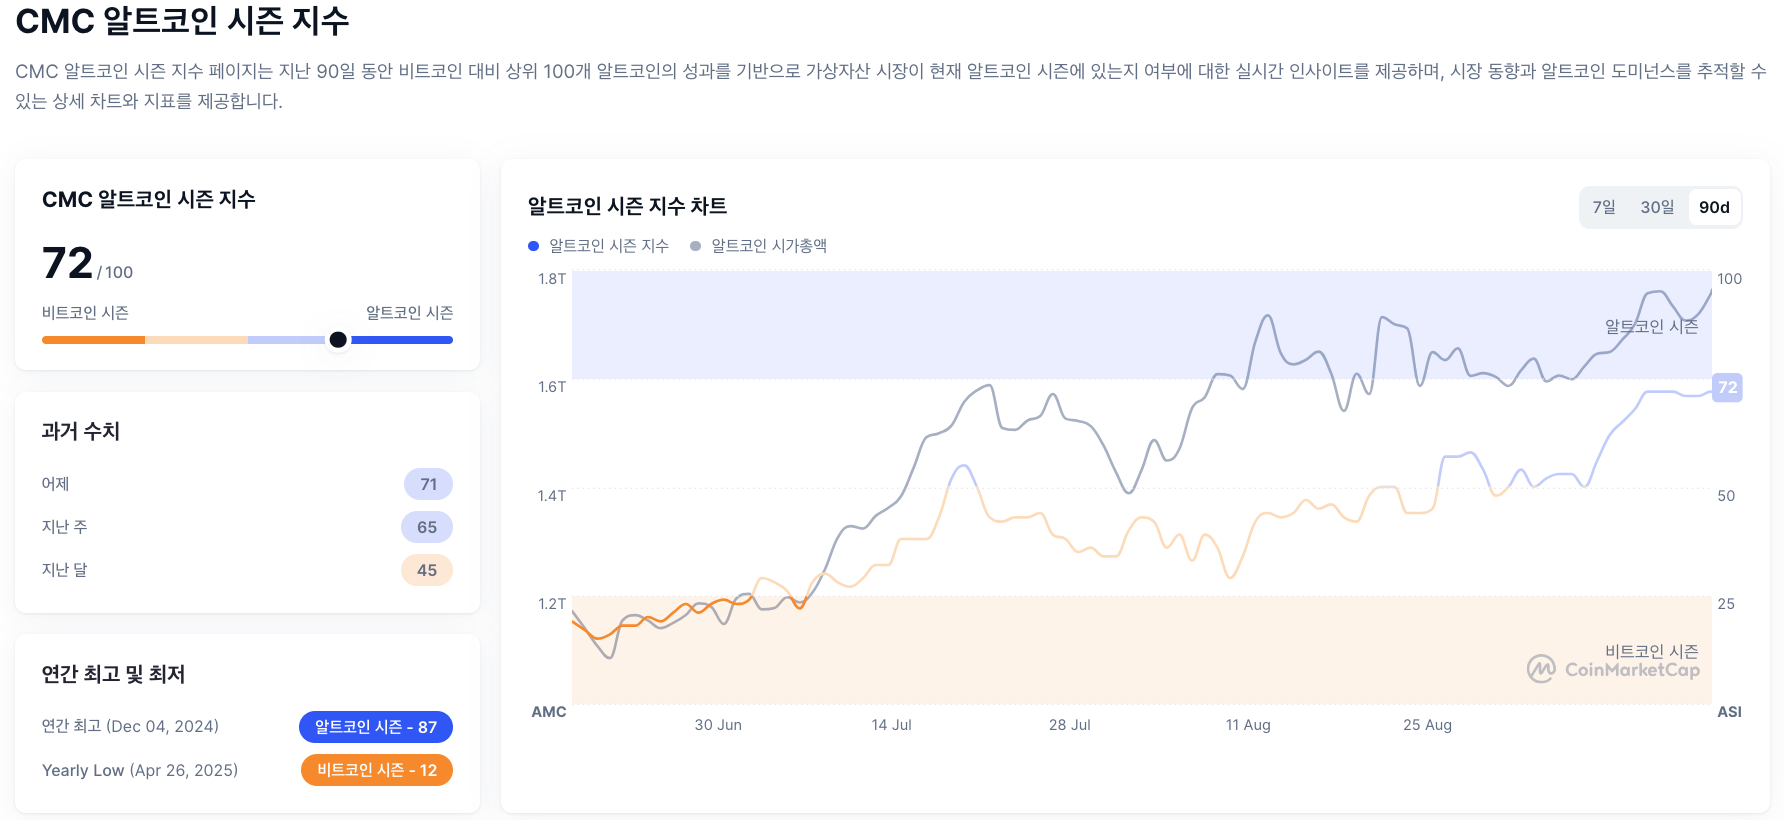This screenshot has height=820, width=1784.
Task: Click the 비트코인 시즌 - 12 yearly low badge
Action: click(x=377, y=770)
